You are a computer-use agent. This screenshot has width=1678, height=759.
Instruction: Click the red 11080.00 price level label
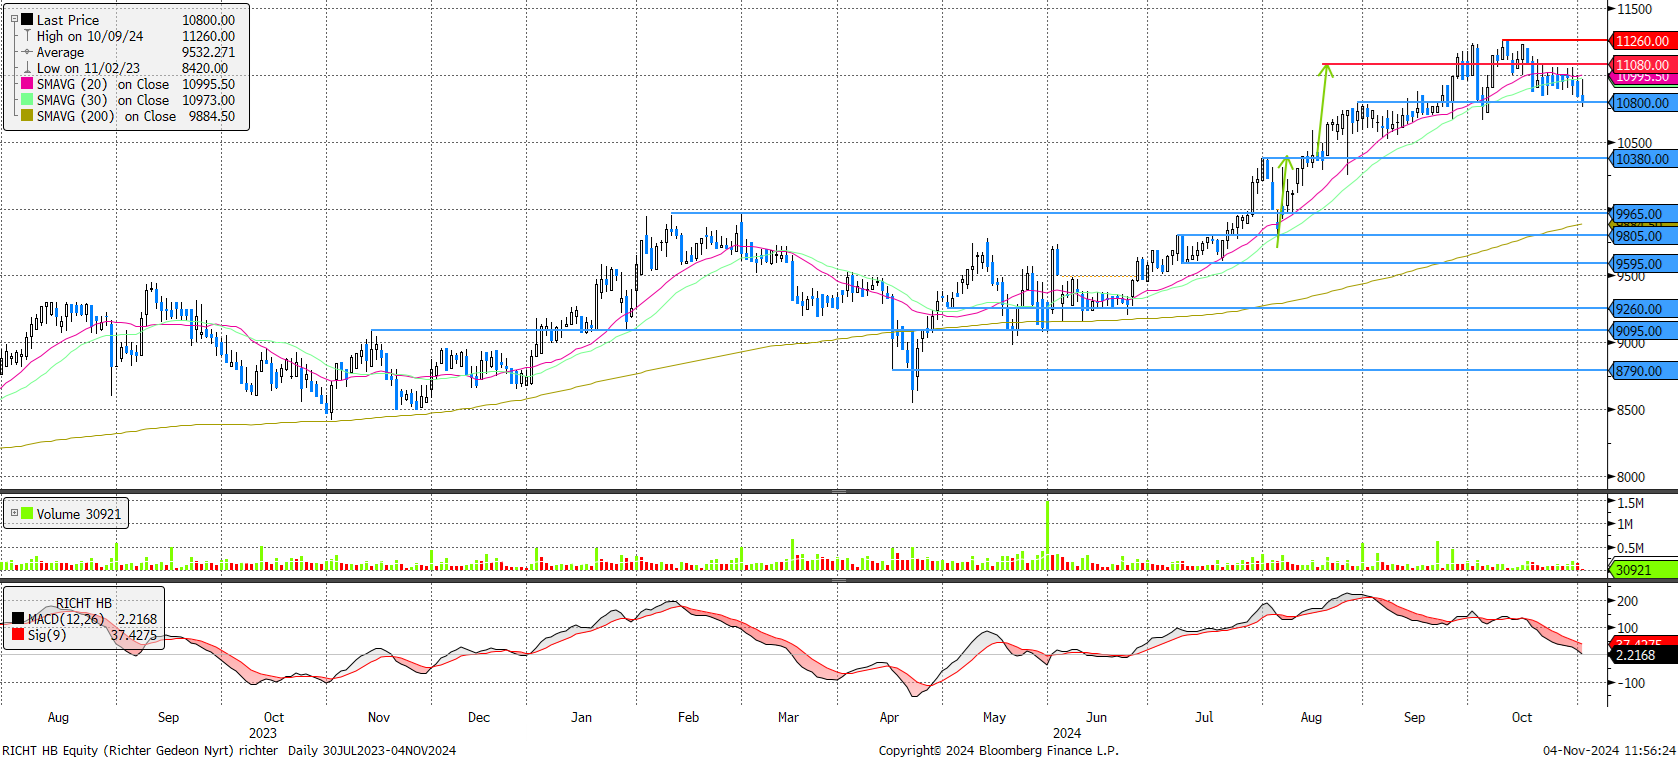coord(1642,65)
